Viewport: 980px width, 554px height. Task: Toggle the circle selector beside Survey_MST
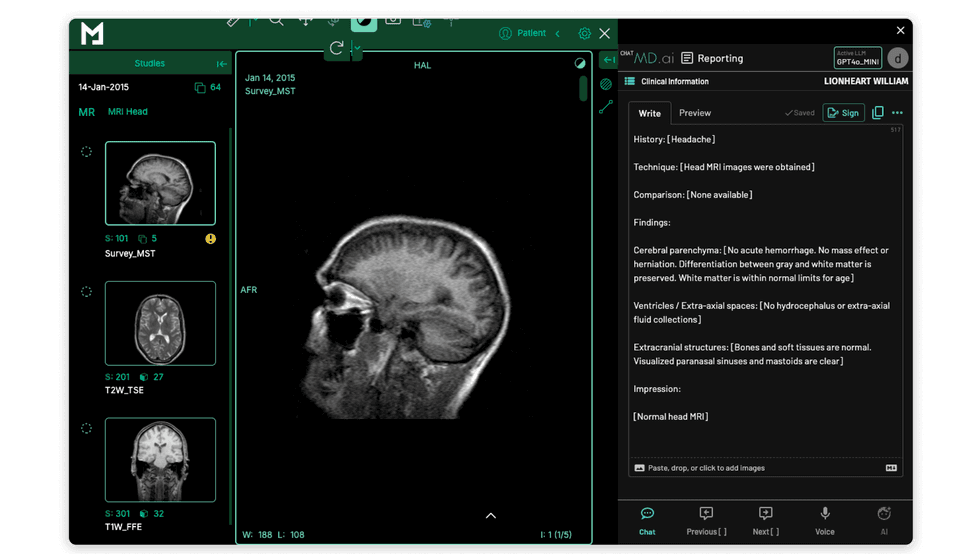tap(86, 151)
